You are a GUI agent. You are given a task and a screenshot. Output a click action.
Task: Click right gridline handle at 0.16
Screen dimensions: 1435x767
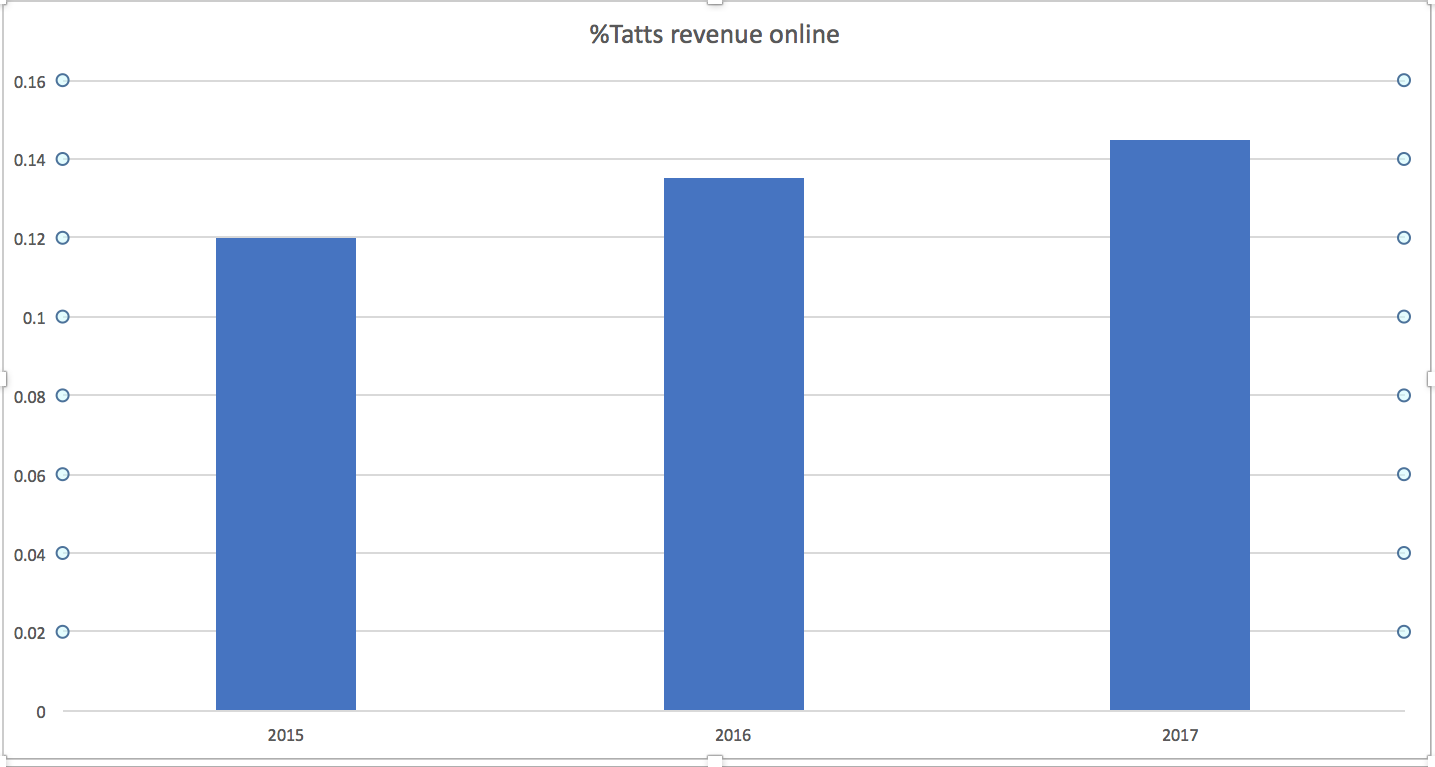point(1403,80)
